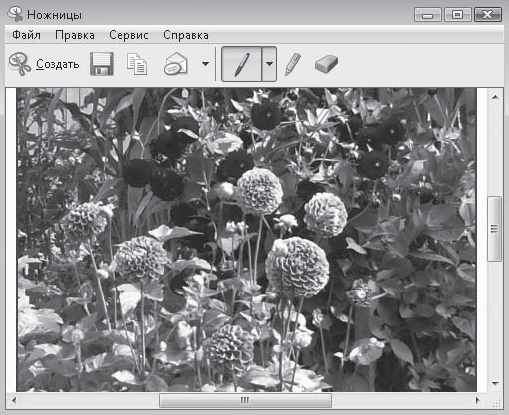Select the Pen tool

coord(242,64)
